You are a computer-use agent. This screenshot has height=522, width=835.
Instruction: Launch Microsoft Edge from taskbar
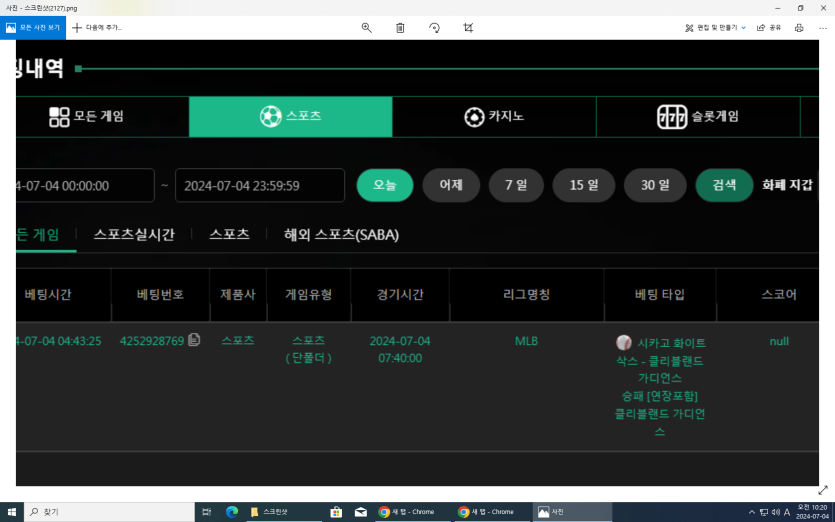click(232, 512)
